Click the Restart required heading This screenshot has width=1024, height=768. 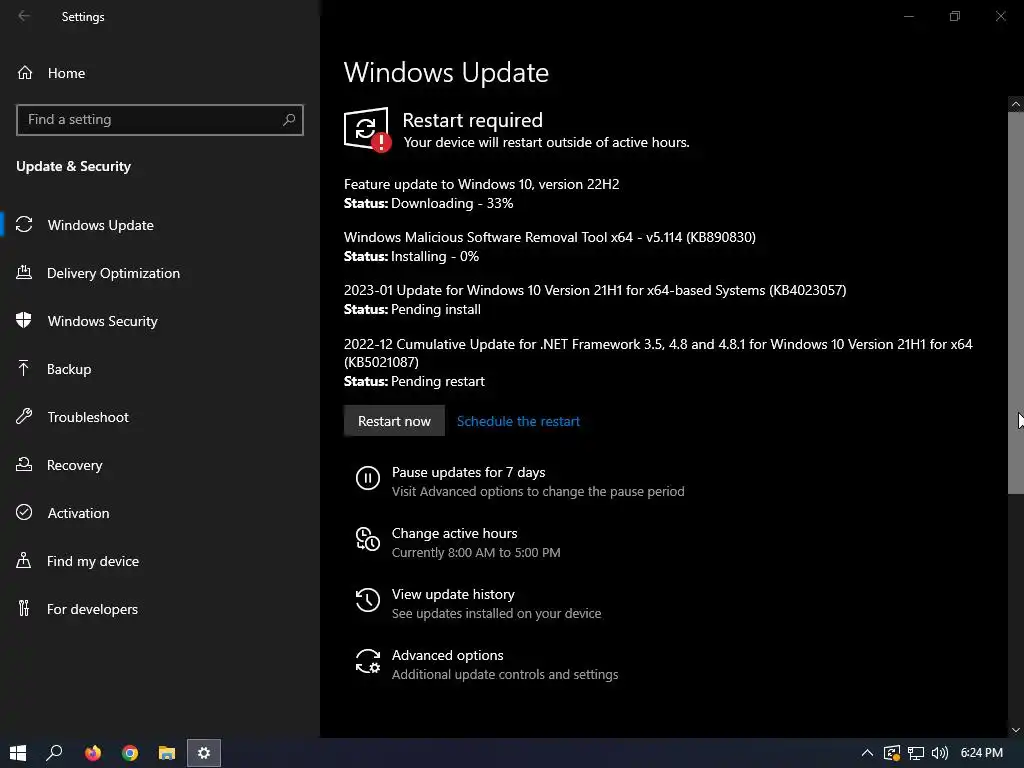click(x=472, y=120)
